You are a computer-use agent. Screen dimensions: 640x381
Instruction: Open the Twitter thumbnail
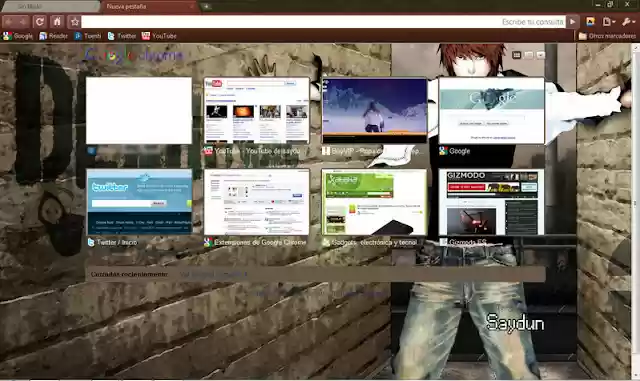point(139,202)
